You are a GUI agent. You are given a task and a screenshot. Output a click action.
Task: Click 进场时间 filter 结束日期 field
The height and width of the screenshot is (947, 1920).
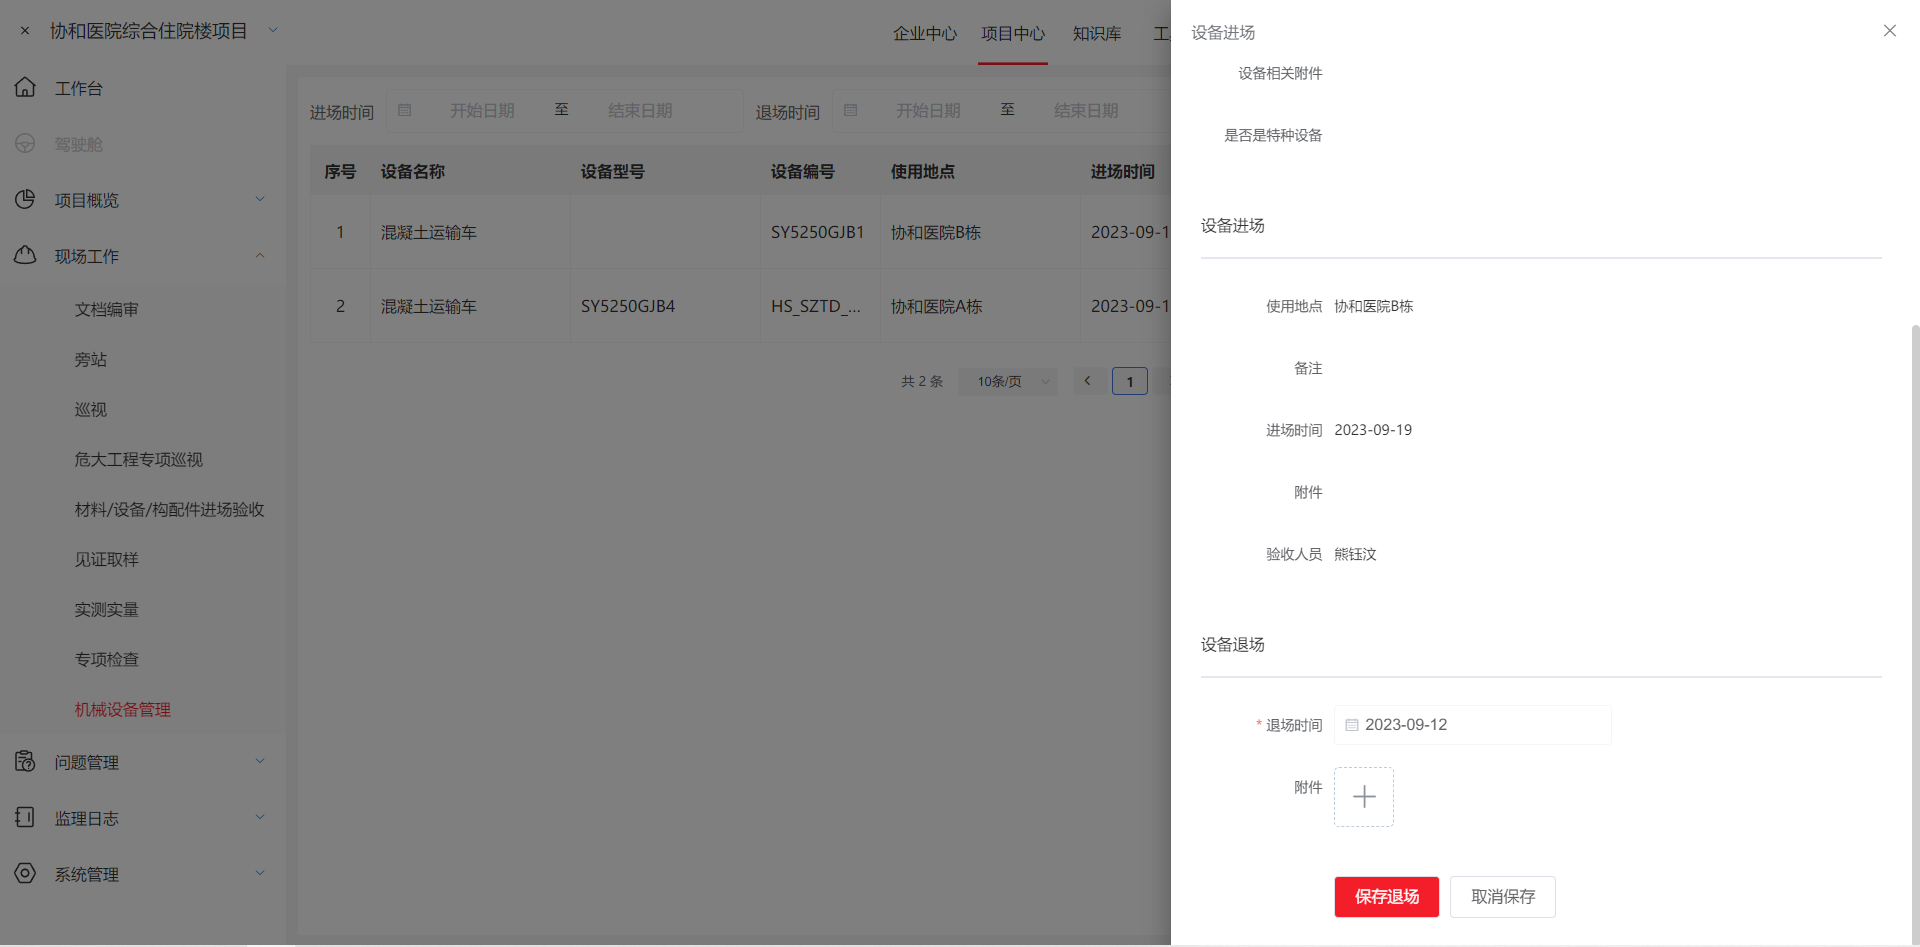tap(640, 110)
